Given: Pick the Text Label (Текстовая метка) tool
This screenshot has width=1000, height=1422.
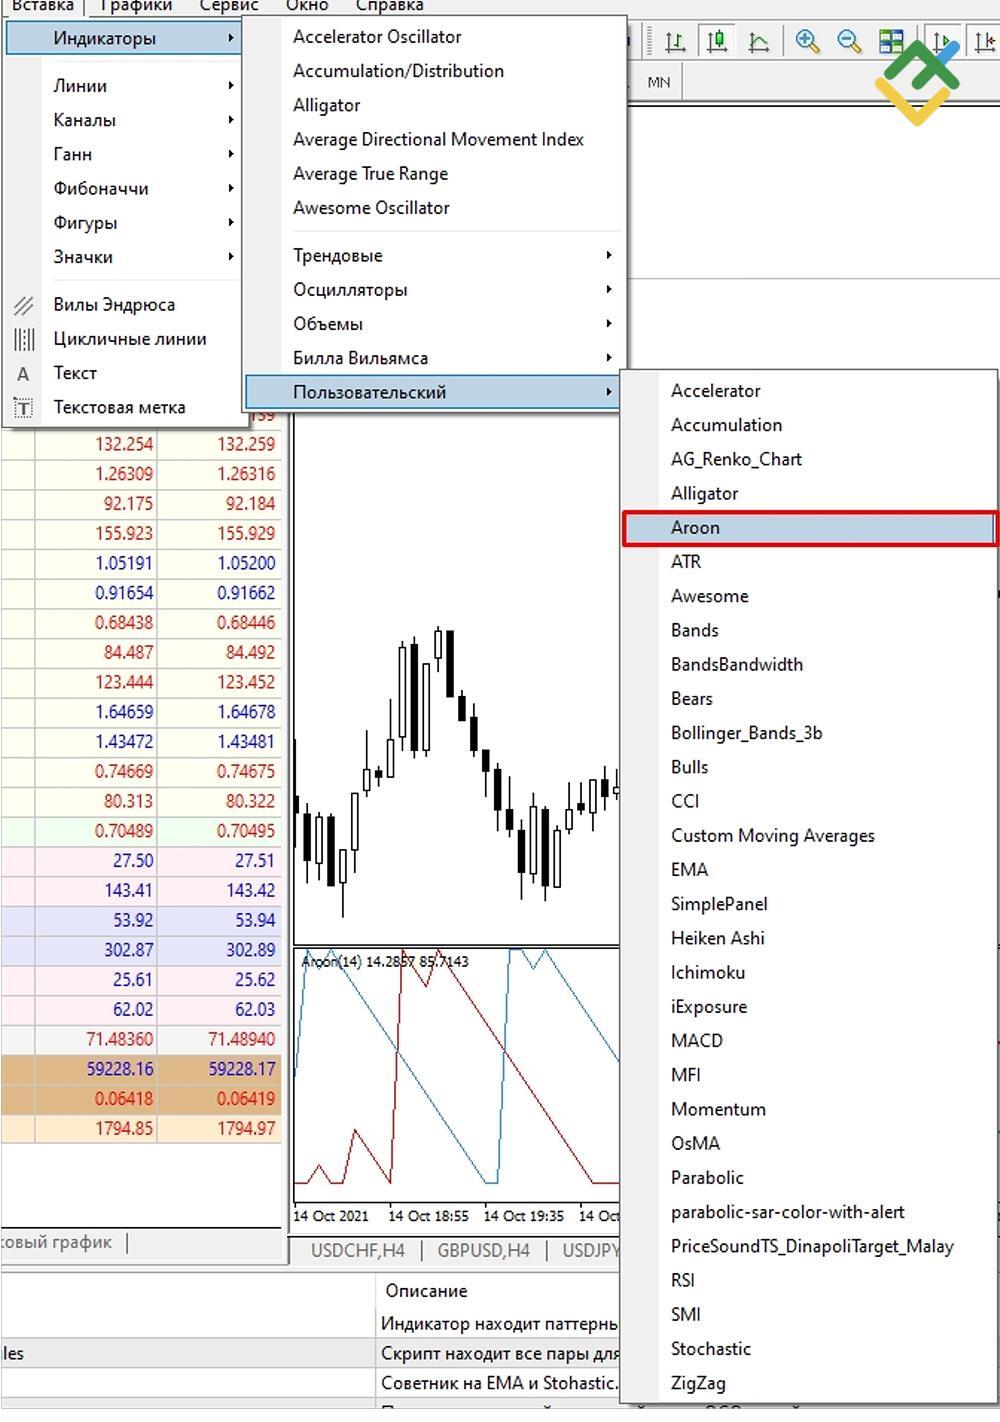Looking at the screenshot, I should coord(122,407).
